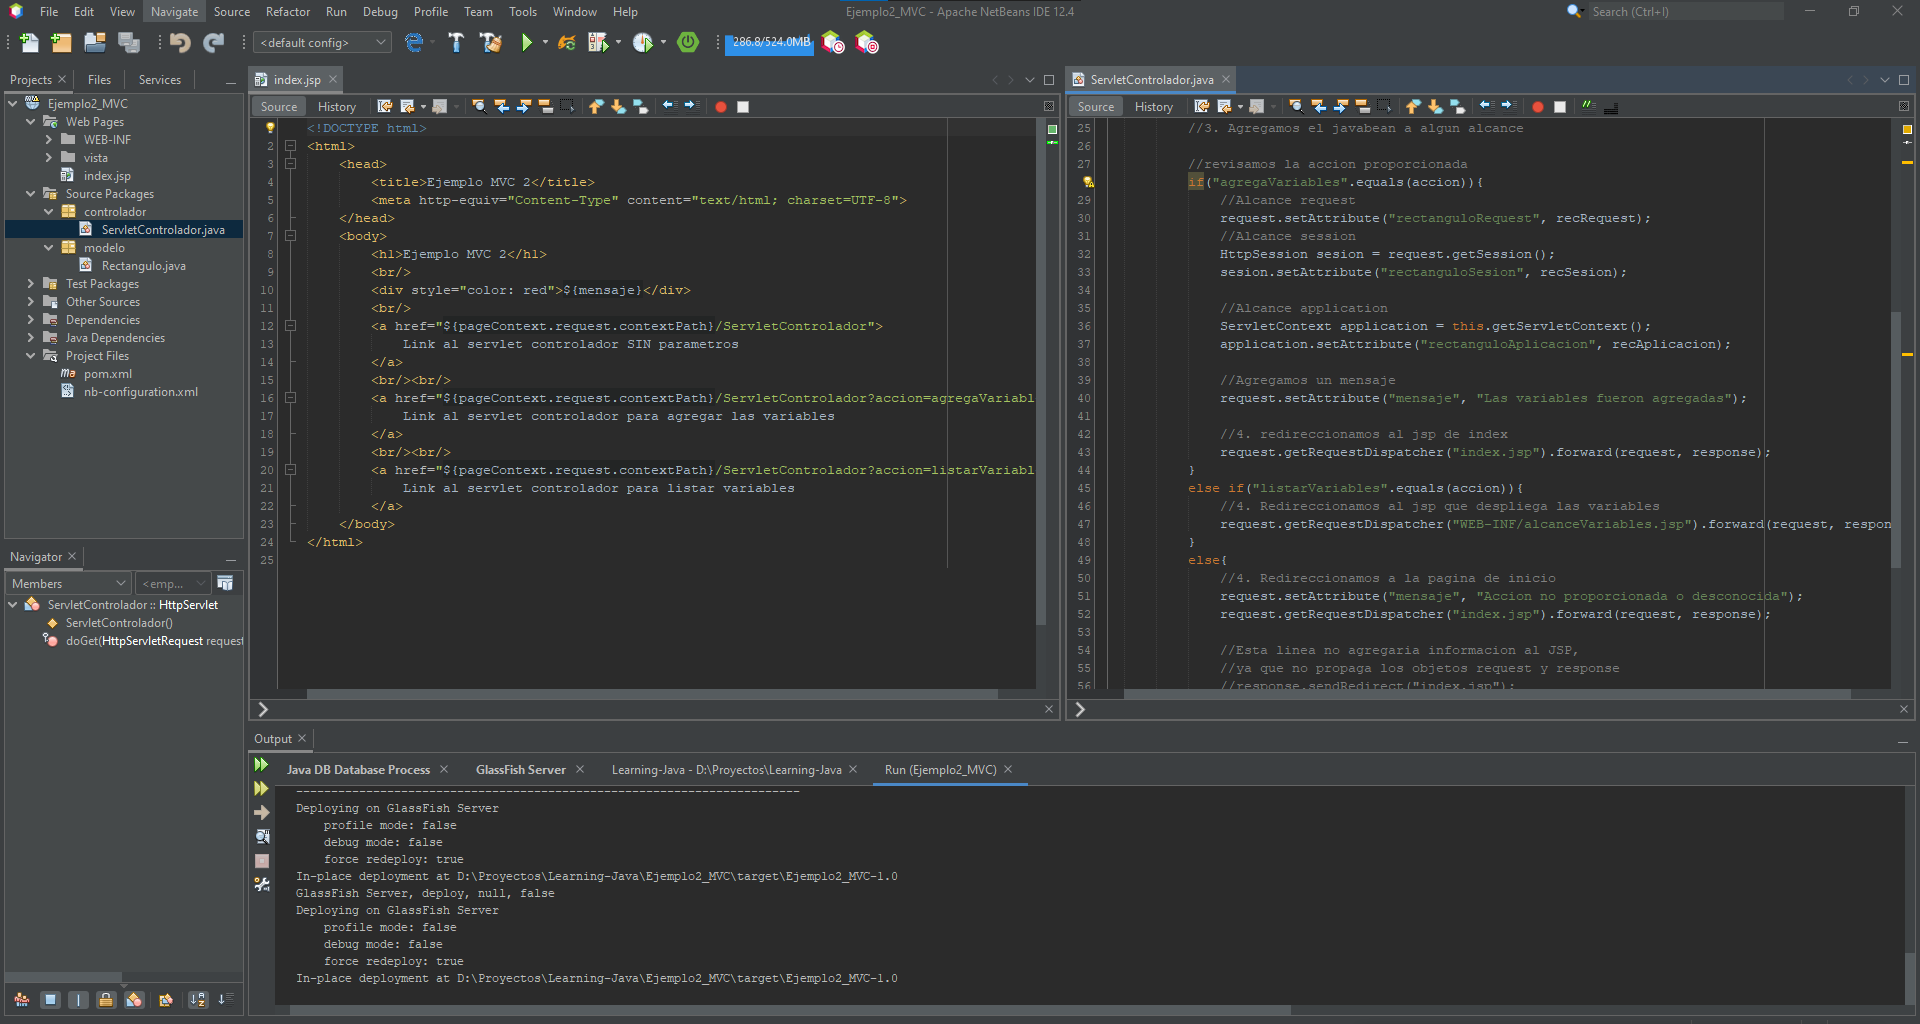Click the Undo arrow in the toolbar
Viewport: 1920px width, 1024px height.
point(180,42)
